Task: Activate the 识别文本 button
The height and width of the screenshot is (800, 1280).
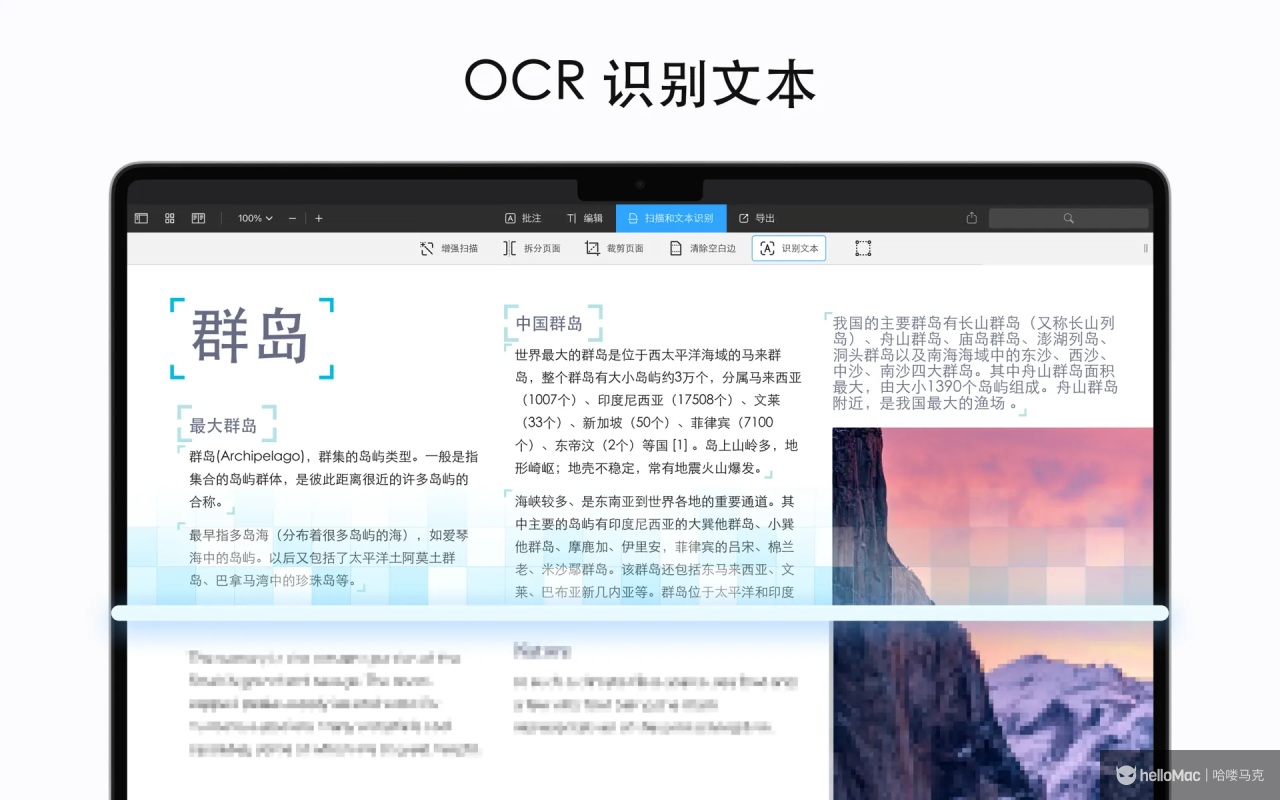Action: pos(789,248)
